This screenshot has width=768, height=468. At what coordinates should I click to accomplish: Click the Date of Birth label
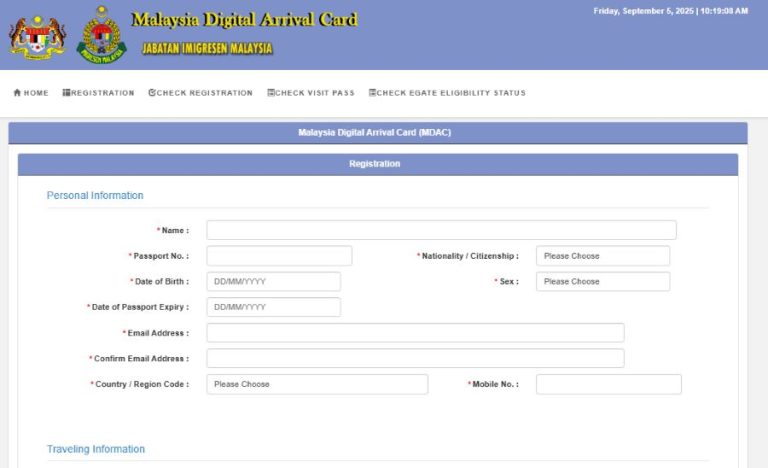pos(160,281)
